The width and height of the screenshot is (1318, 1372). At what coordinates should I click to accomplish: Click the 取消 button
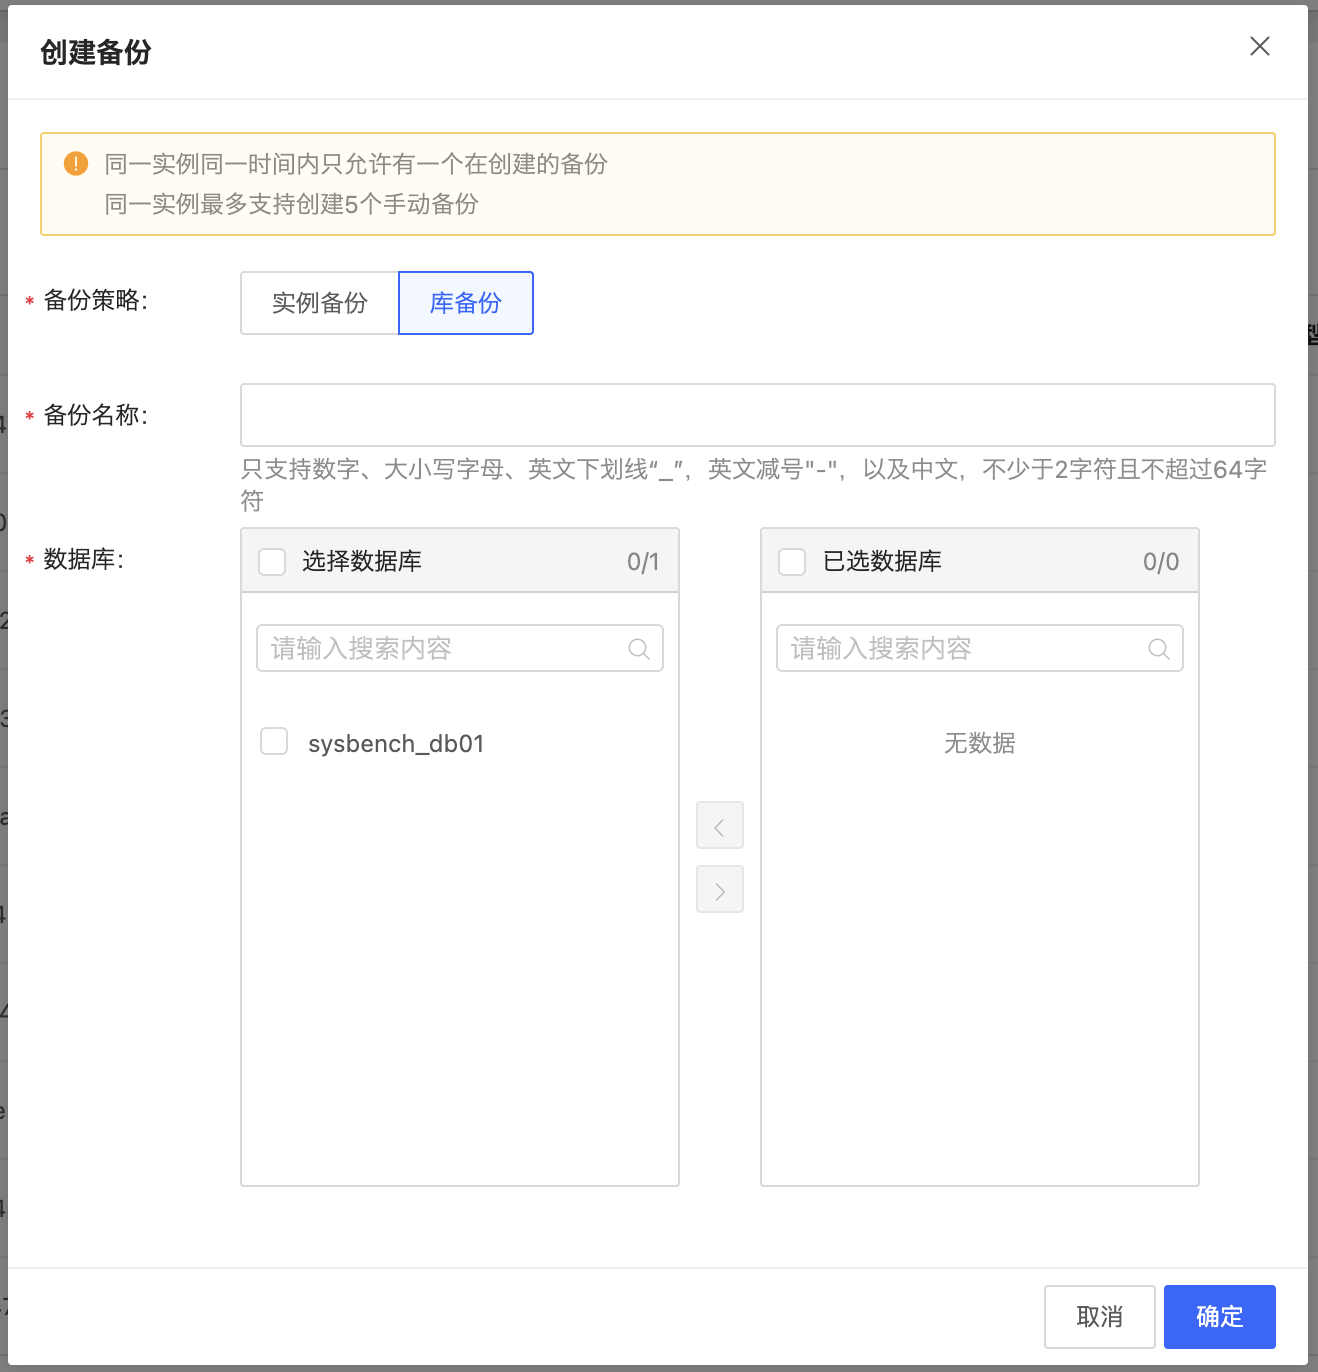coord(1099,1317)
